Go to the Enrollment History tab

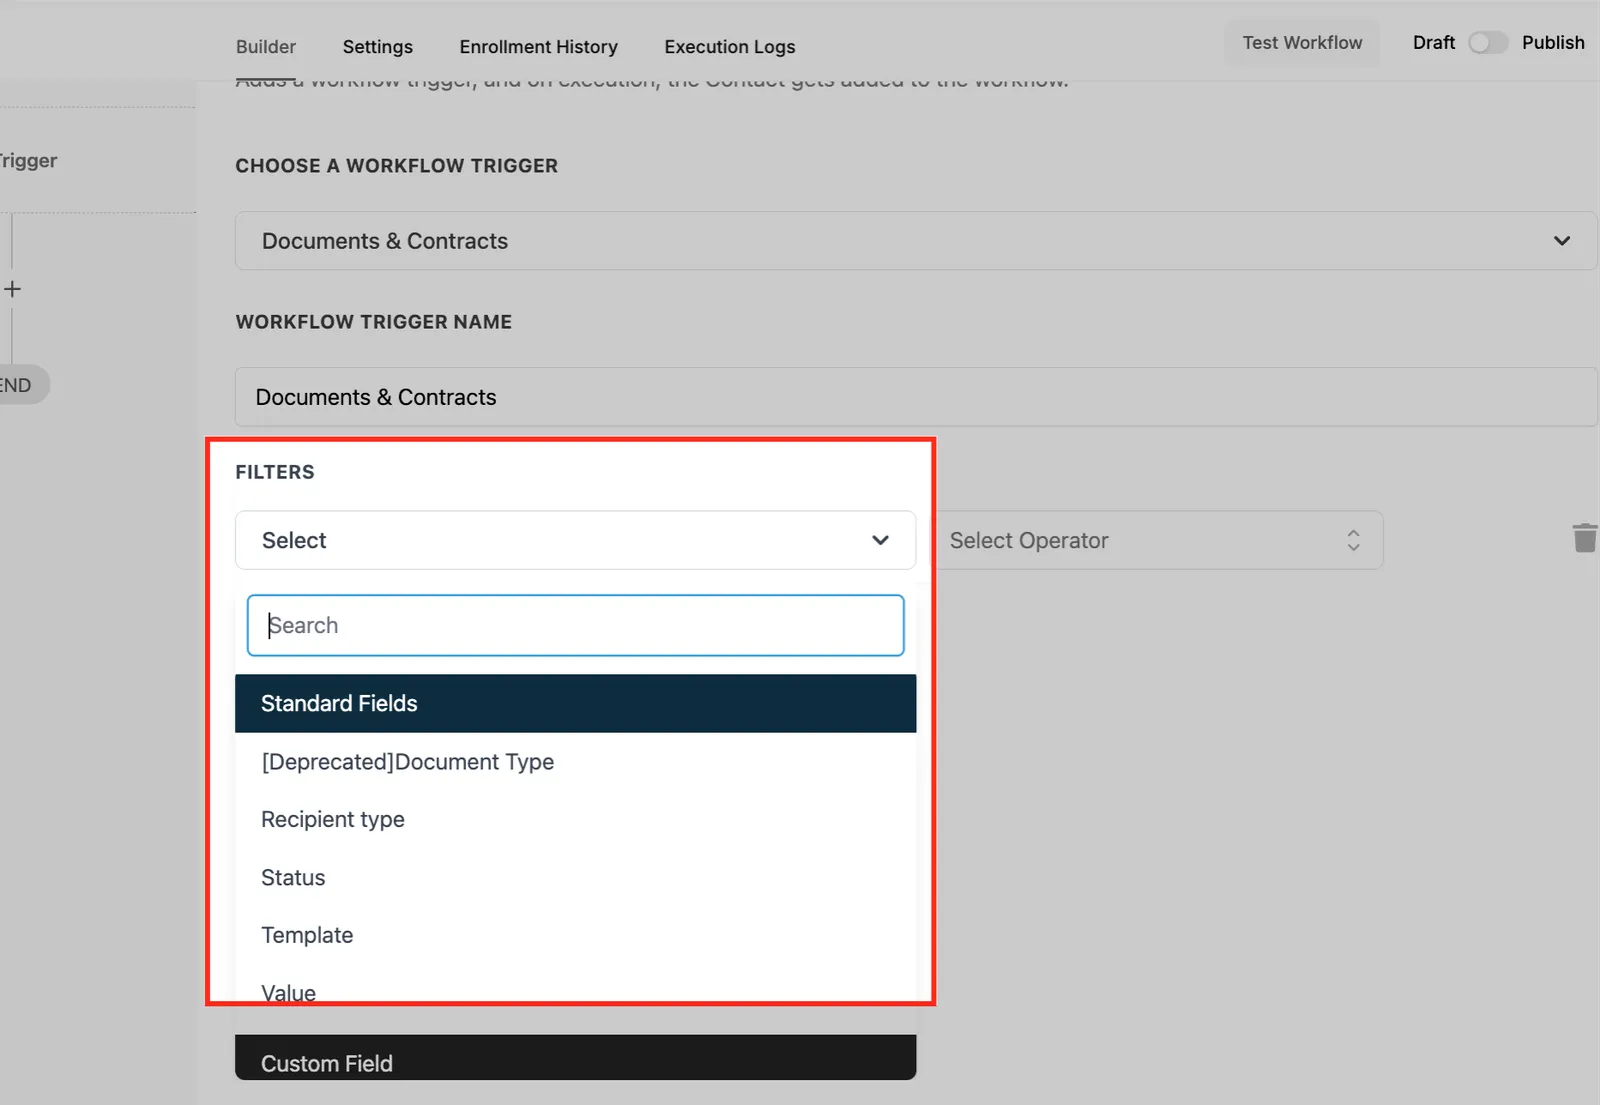tap(538, 47)
